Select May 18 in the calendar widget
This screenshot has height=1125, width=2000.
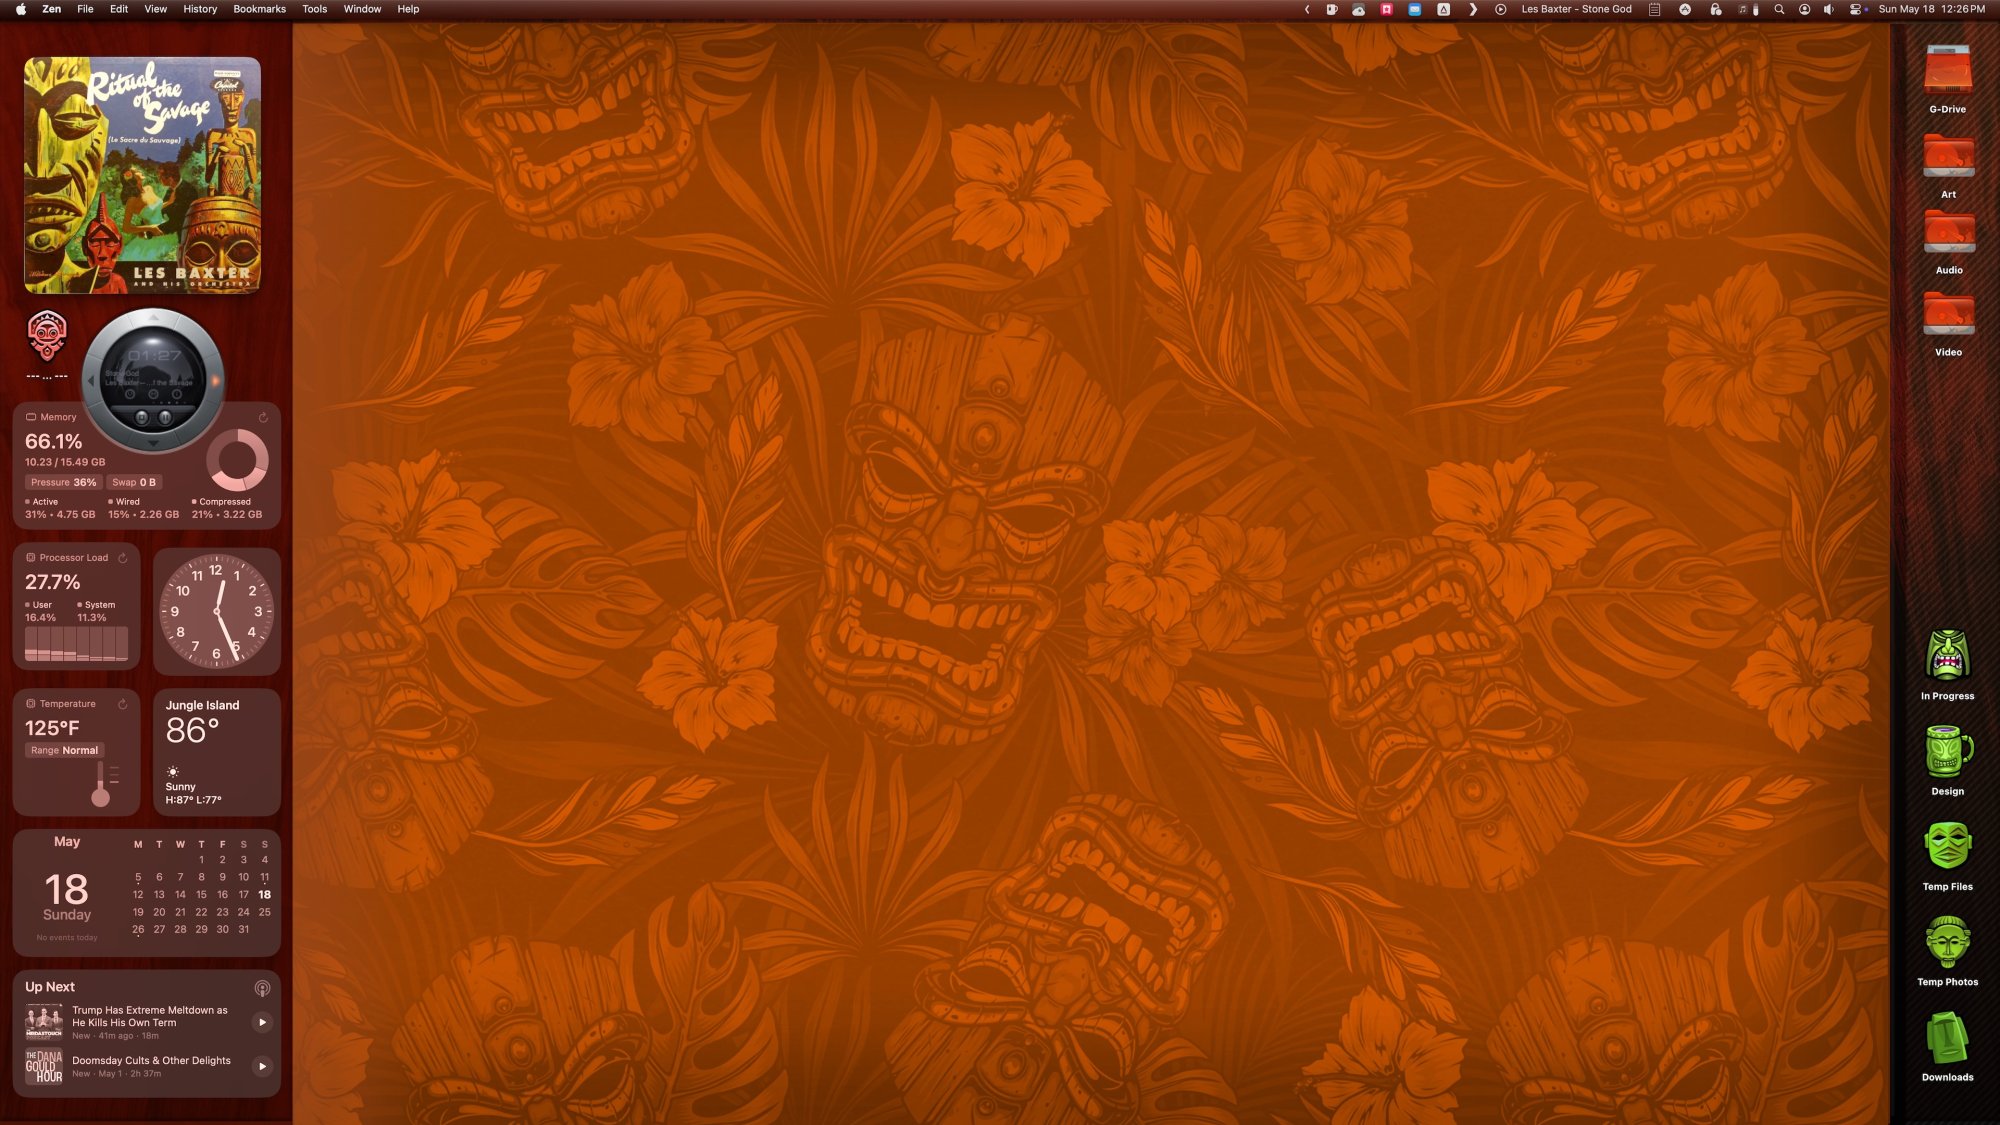point(264,895)
